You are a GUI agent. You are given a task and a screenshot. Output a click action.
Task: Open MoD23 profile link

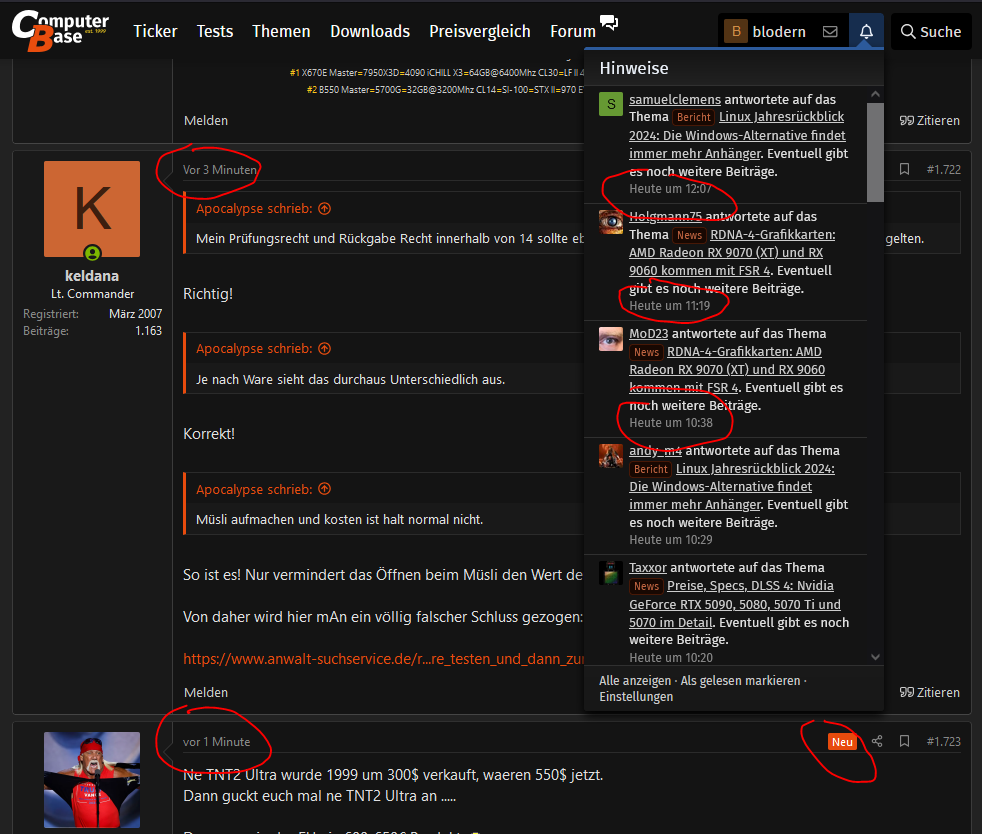tap(648, 334)
